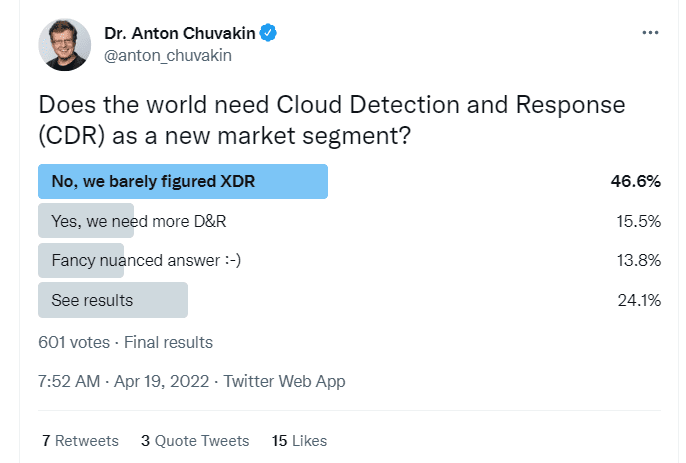Image resolution: width=686 pixels, height=463 pixels.
Task: Click Anton Chuvakin's profile picture
Action: (x=65, y=44)
